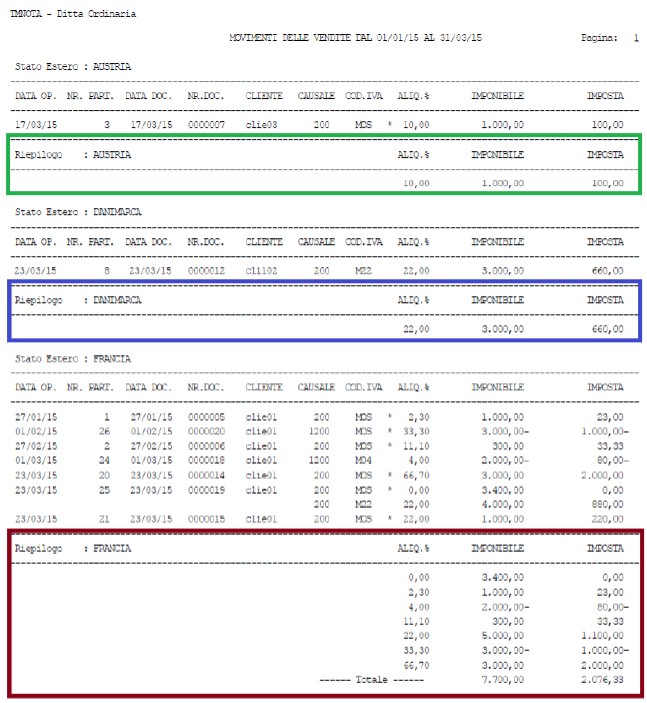
Task: Click imponibile 3.400,00 in row 0000019
Action: [502, 490]
